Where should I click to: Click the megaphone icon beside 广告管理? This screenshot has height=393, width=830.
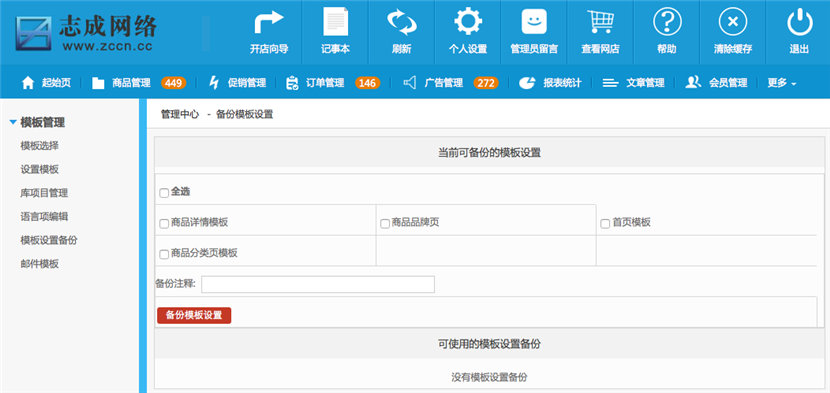coord(410,83)
